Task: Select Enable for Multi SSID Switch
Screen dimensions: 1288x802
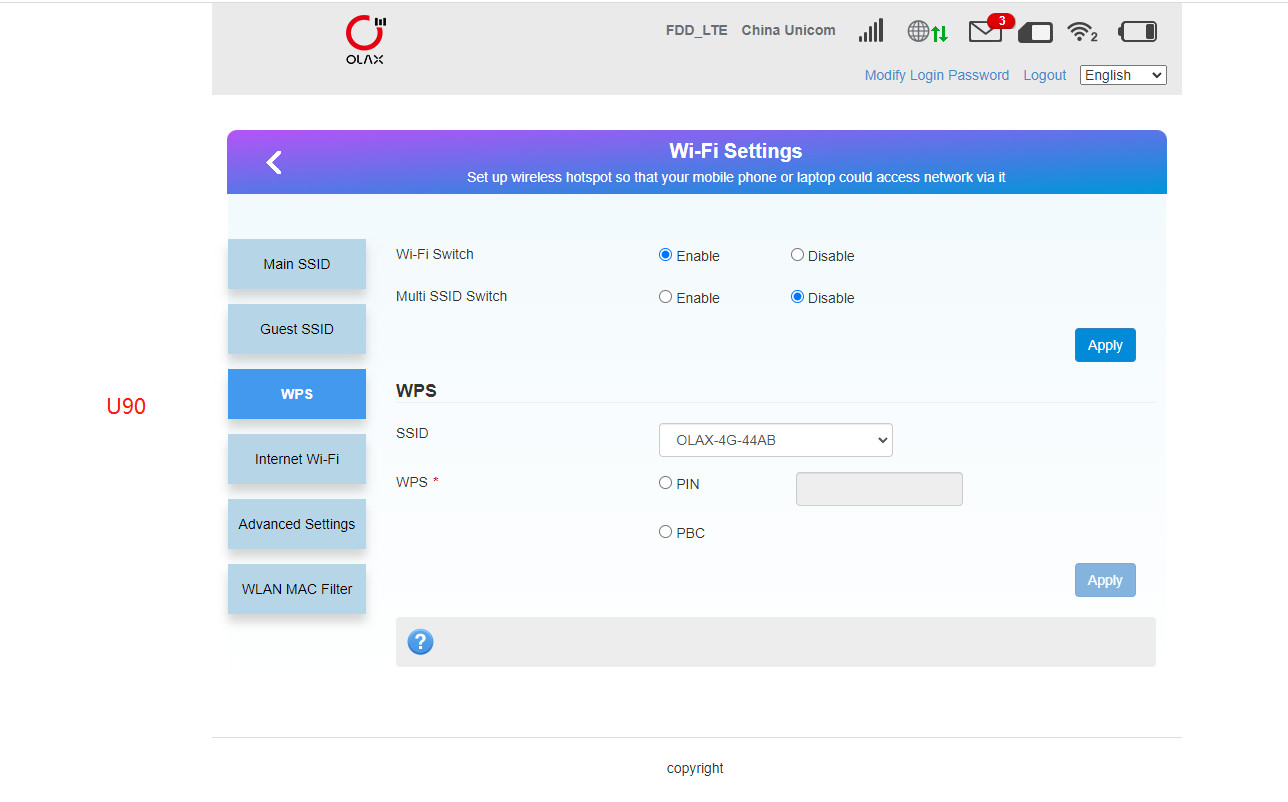Action: pos(665,297)
